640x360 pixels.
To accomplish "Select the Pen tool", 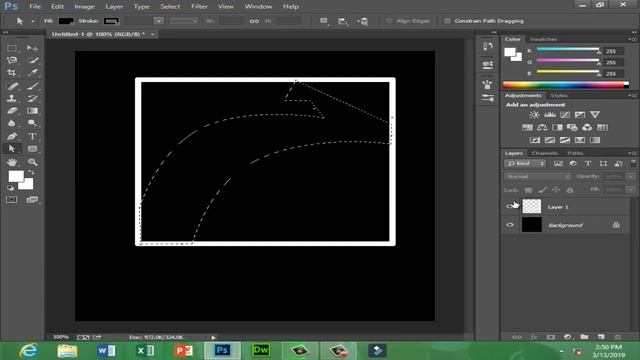I will [x=12, y=136].
